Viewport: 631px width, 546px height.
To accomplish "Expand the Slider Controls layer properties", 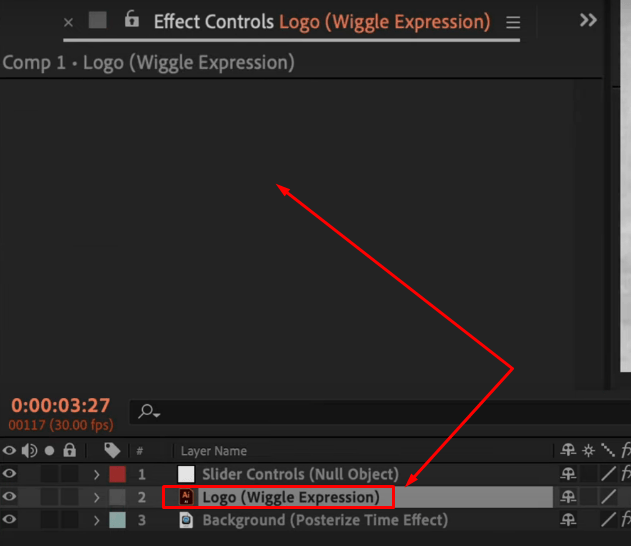I will (97, 474).
